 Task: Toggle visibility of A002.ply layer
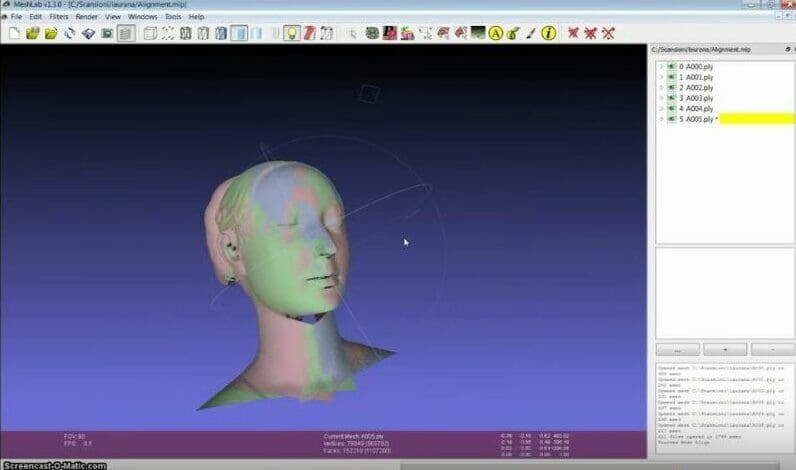click(x=670, y=87)
